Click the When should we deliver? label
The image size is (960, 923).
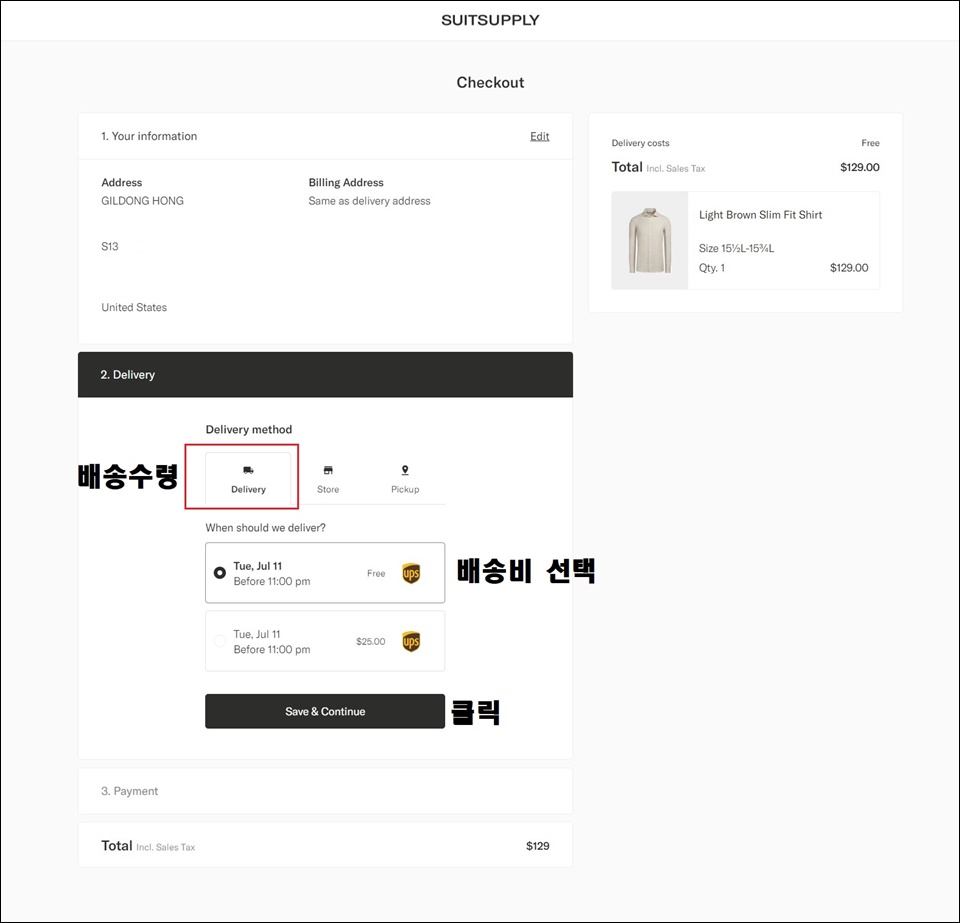tap(266, 528)
